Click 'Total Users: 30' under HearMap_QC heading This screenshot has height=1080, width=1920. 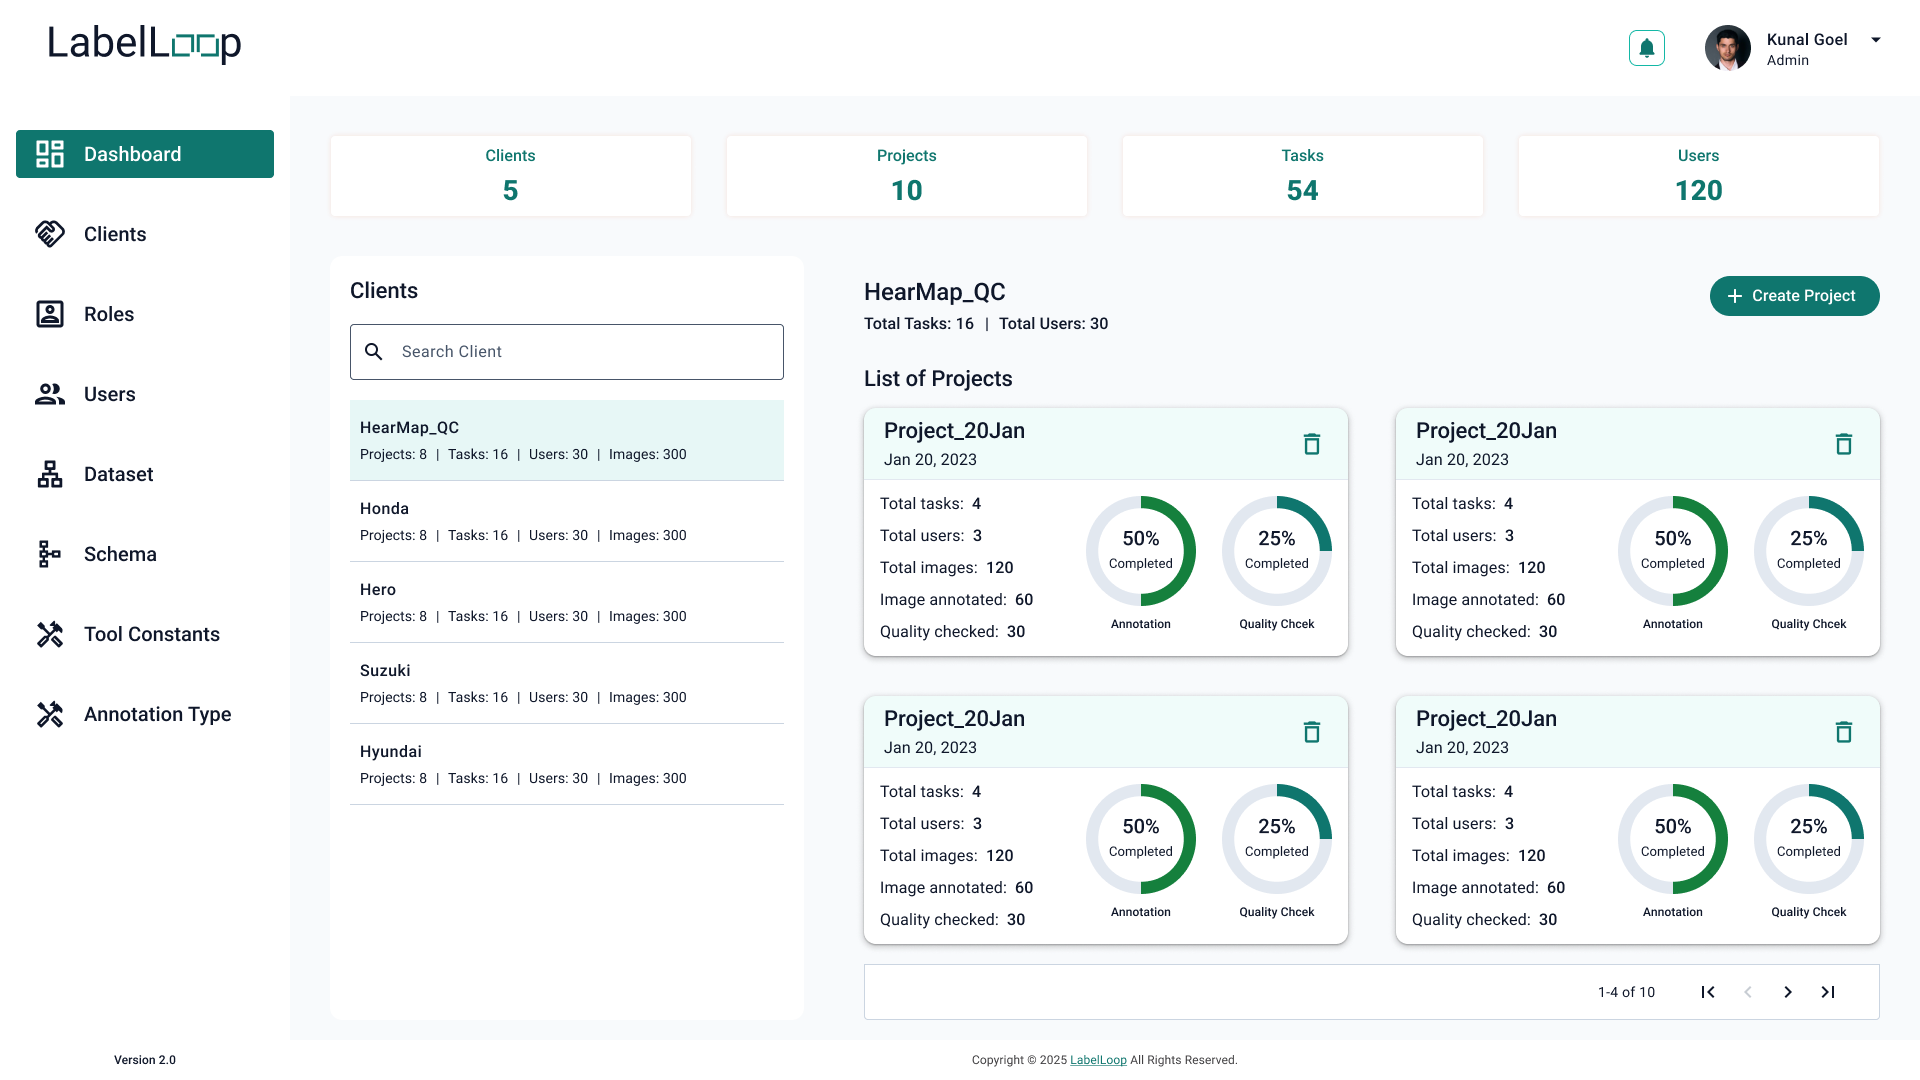click(1054, 324)
